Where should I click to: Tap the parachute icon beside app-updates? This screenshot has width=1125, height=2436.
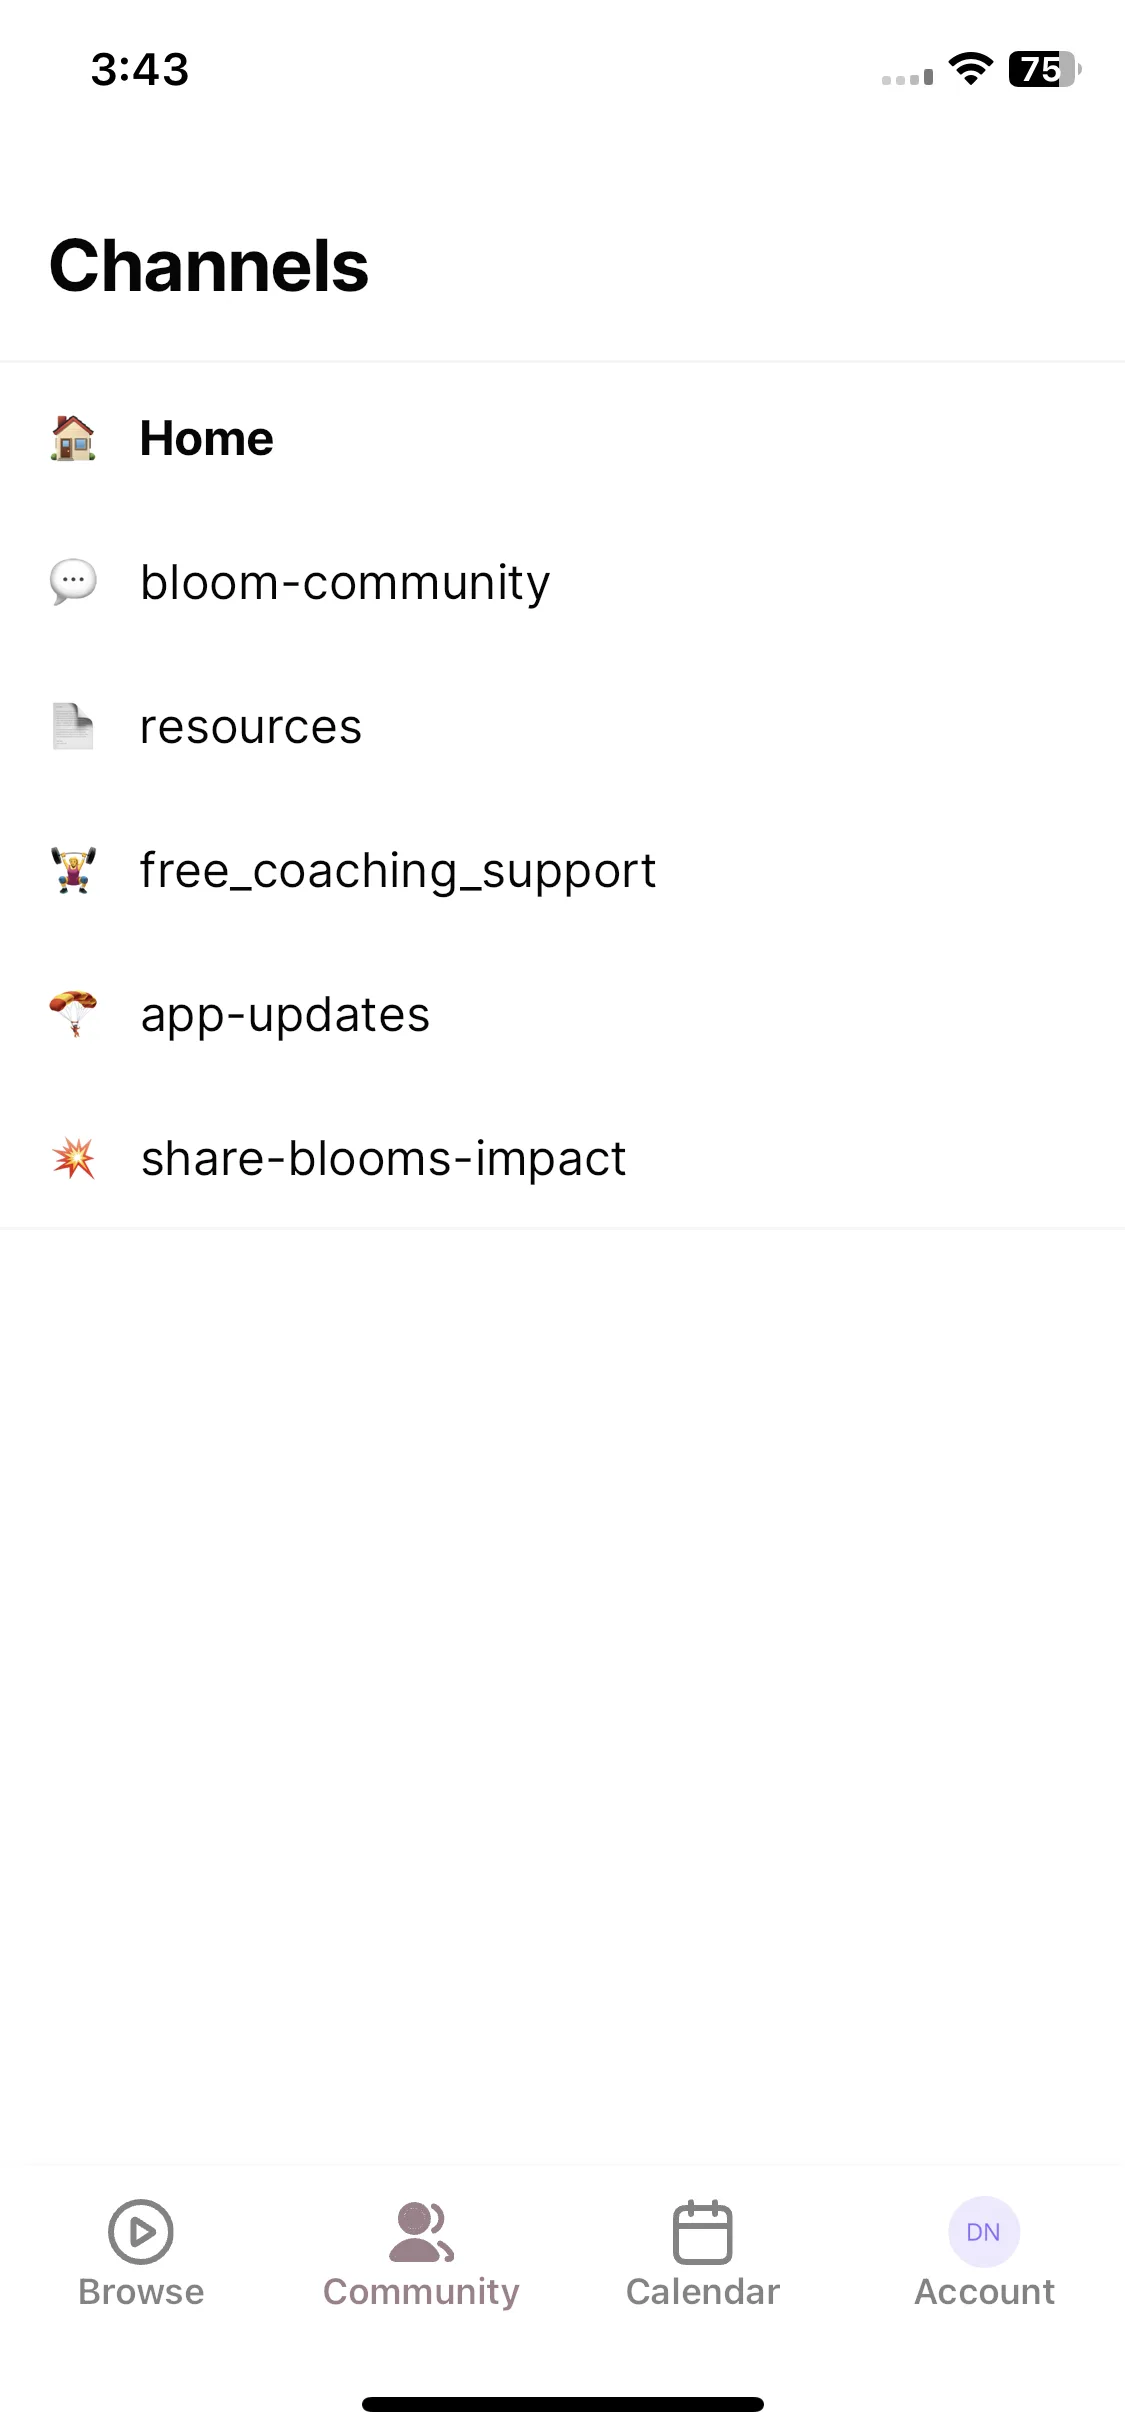pyautogui.click(x=73, y=1014)
